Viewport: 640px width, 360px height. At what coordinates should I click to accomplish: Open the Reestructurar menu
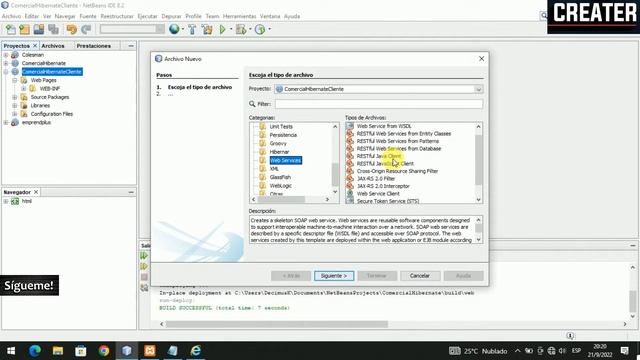click(x=117, y=16)
